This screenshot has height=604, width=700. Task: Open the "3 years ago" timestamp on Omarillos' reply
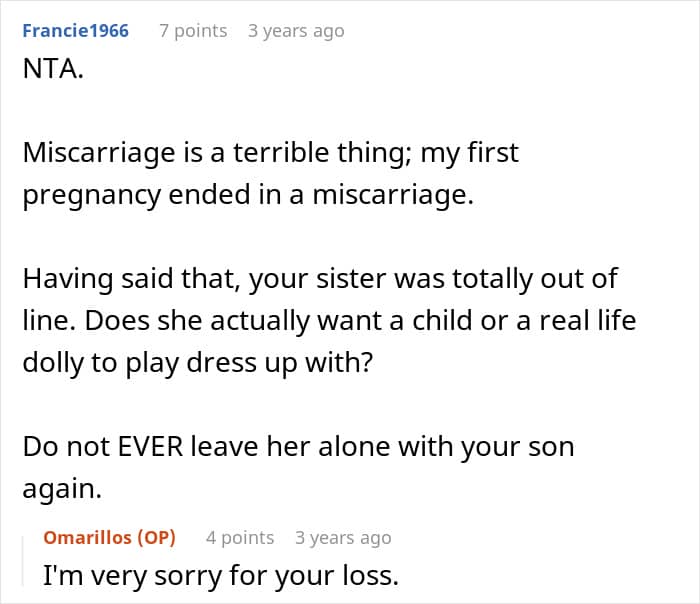[x=342, y=537]
